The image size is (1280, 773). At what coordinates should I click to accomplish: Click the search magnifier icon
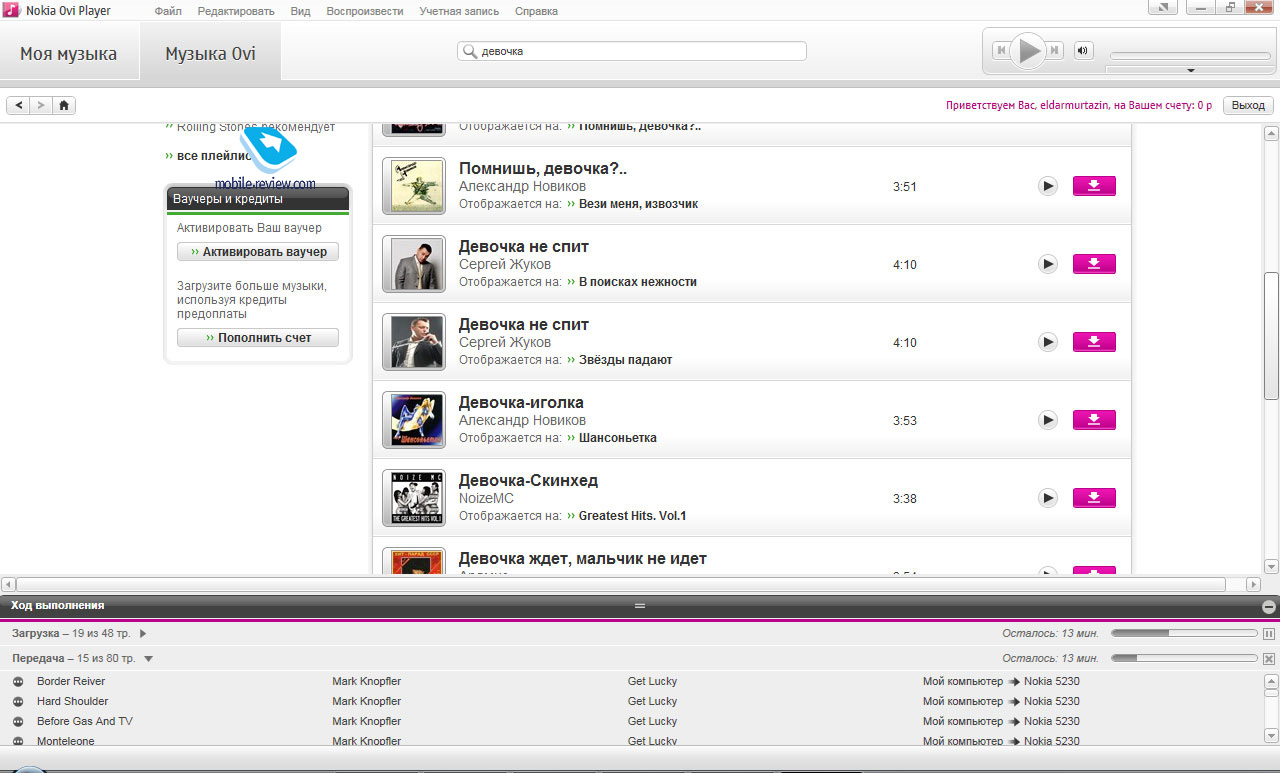point(469,51)
